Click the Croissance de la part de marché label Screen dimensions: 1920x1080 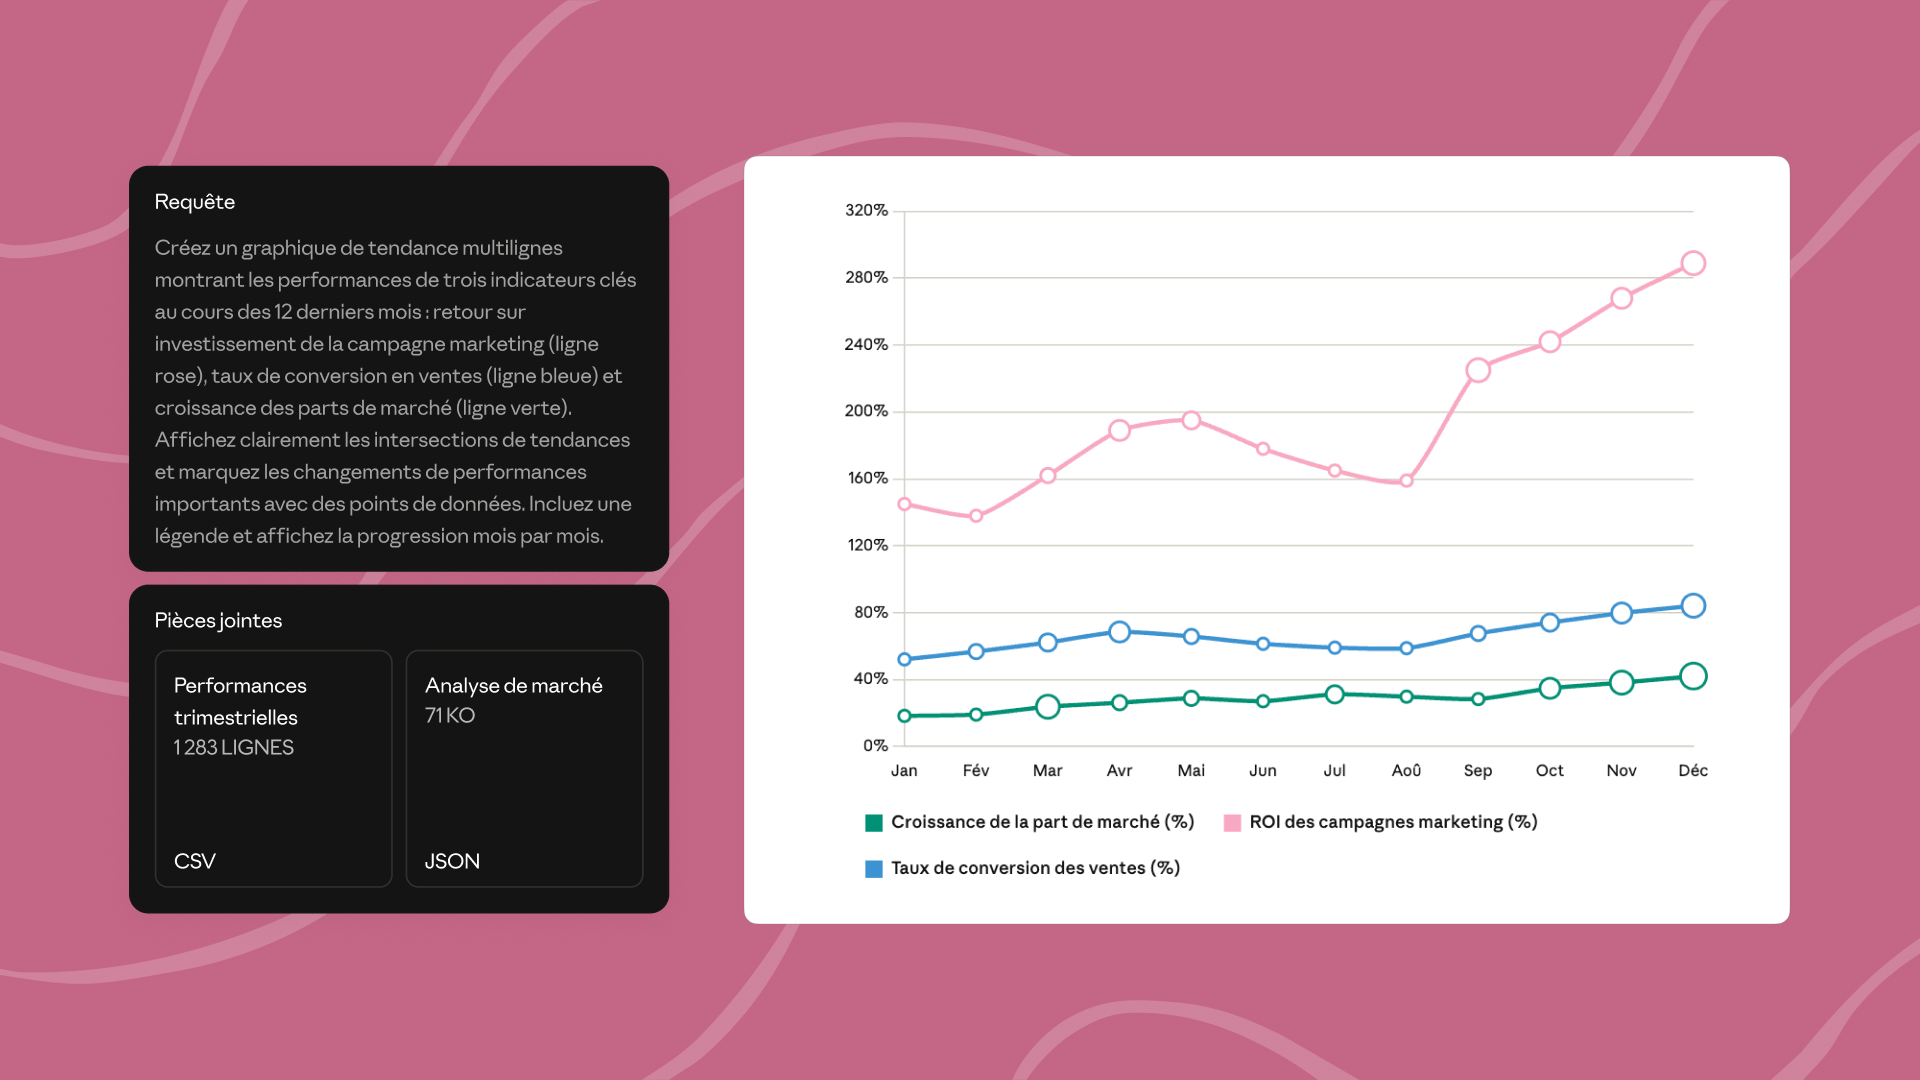coord(1042,822)
